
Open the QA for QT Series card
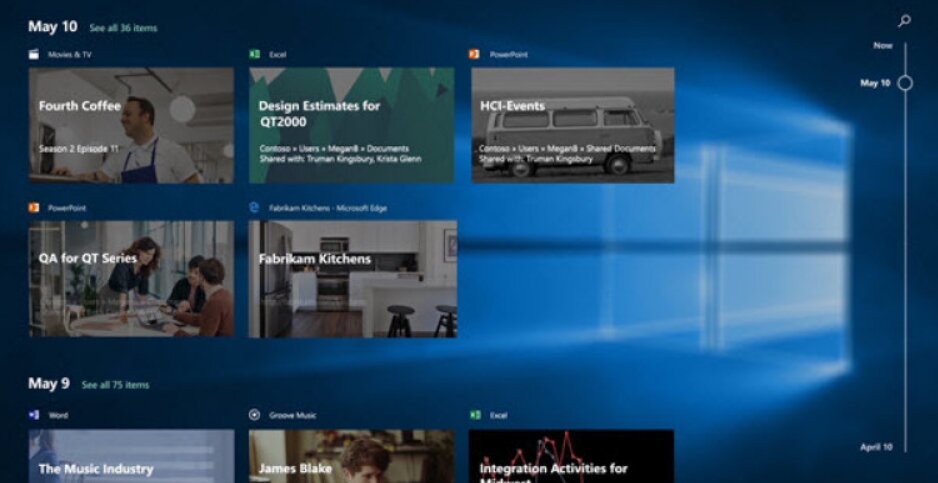(131, 279)
